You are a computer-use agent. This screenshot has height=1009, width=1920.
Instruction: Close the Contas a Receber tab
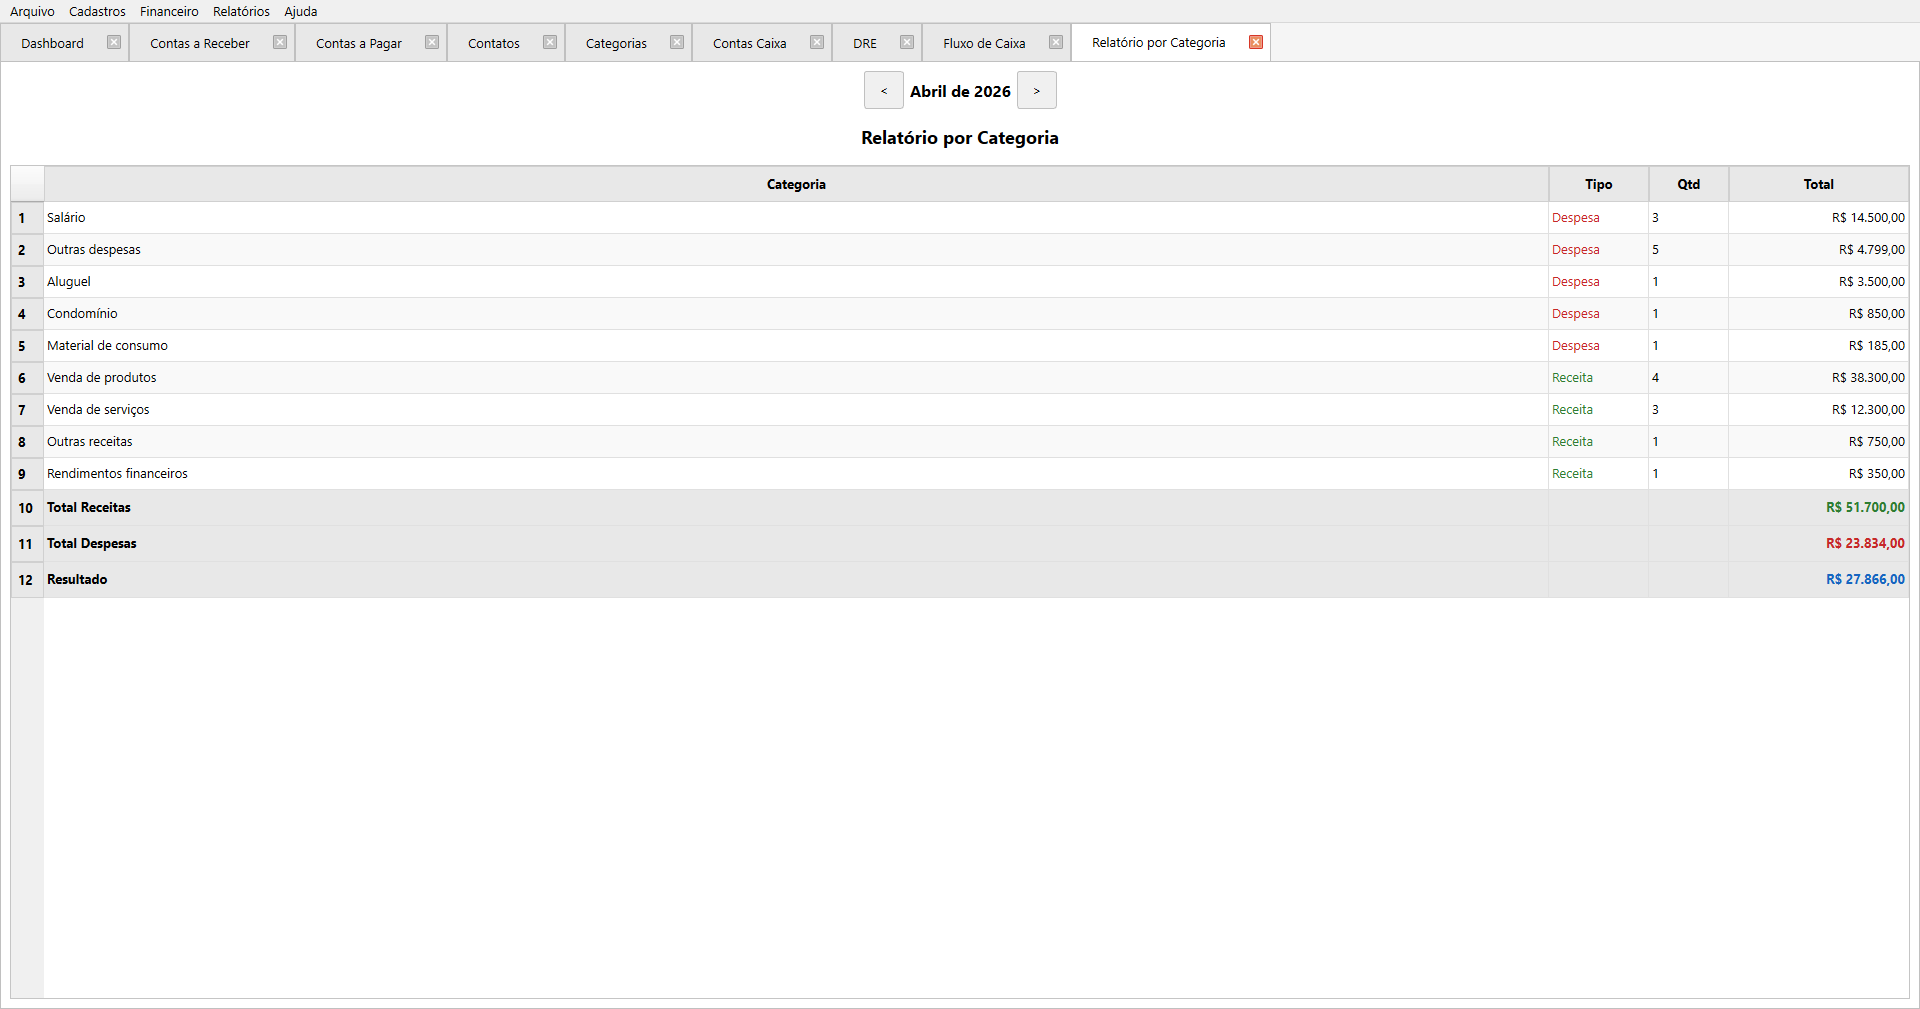[x=280, y=43]
